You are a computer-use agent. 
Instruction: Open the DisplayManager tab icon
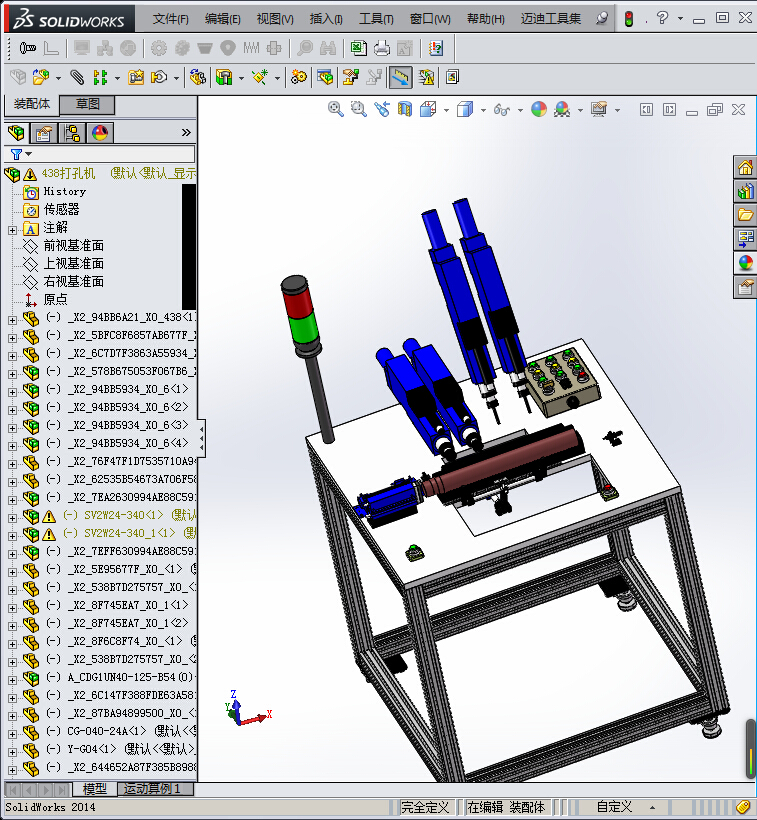100,133
